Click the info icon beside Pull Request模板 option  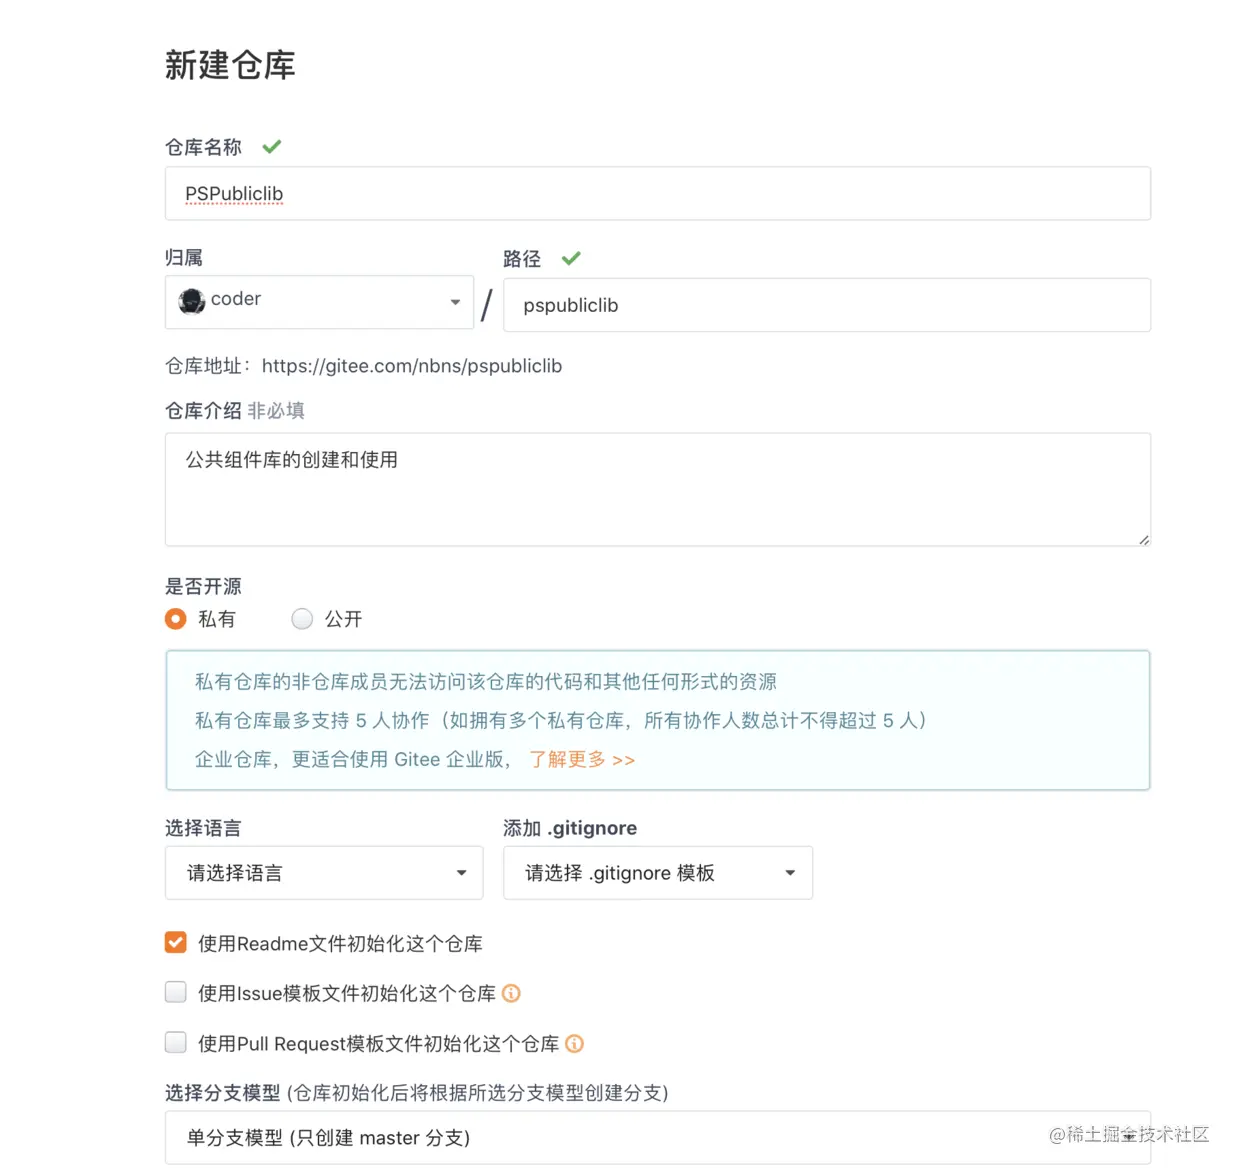574,1043
